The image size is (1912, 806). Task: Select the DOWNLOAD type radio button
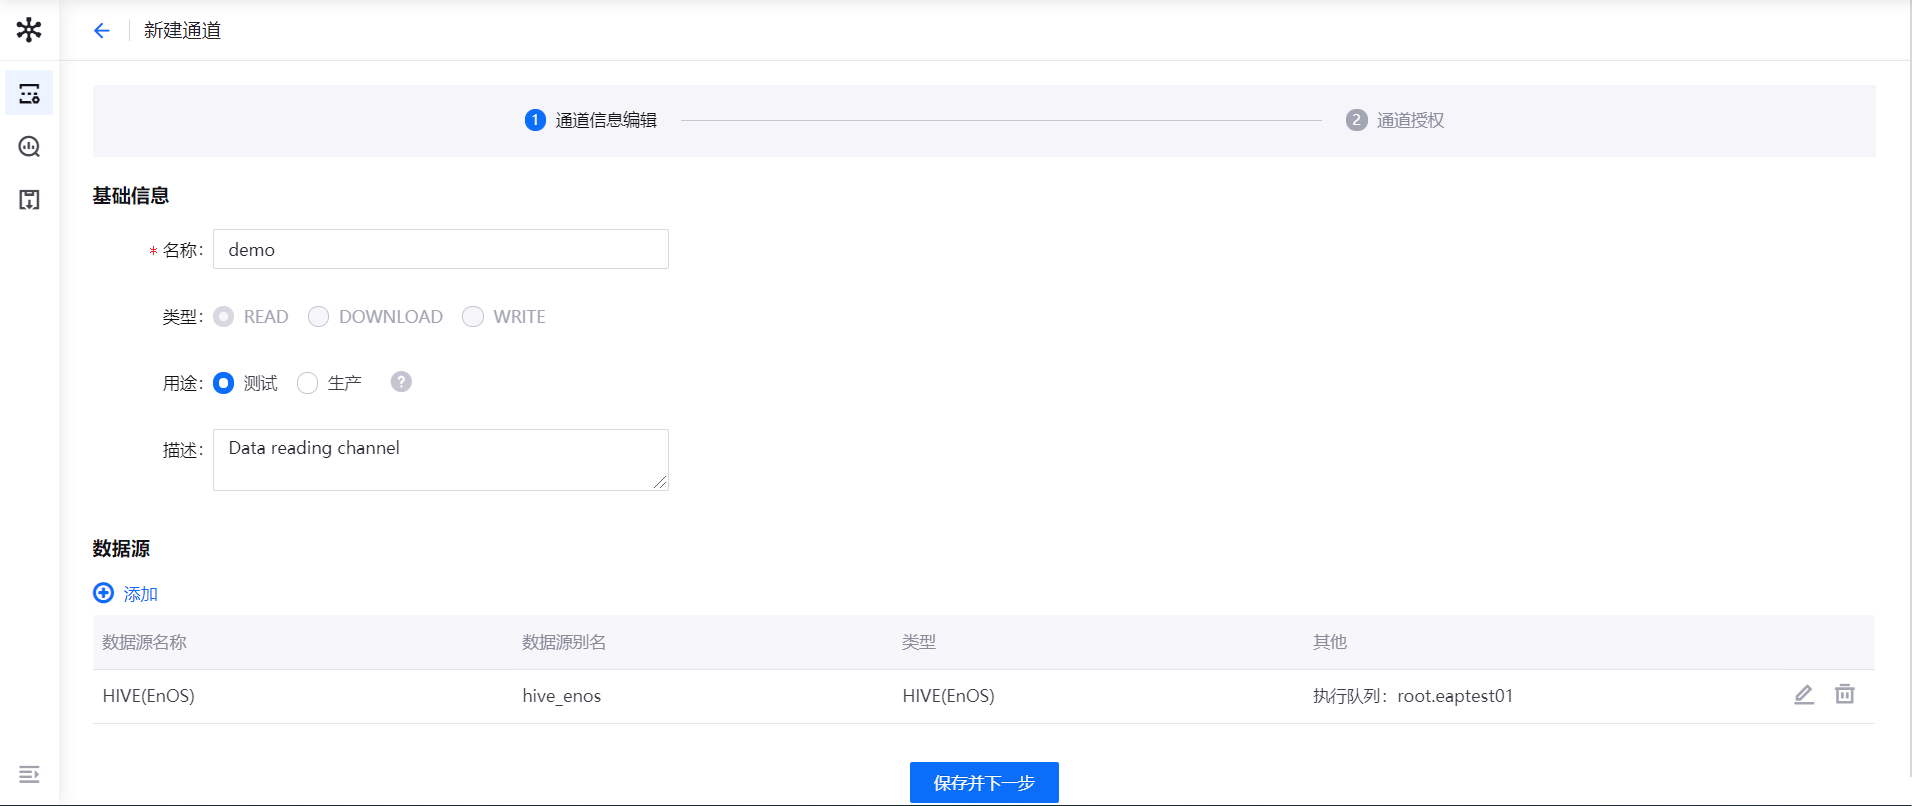click(x=318, y=316)
